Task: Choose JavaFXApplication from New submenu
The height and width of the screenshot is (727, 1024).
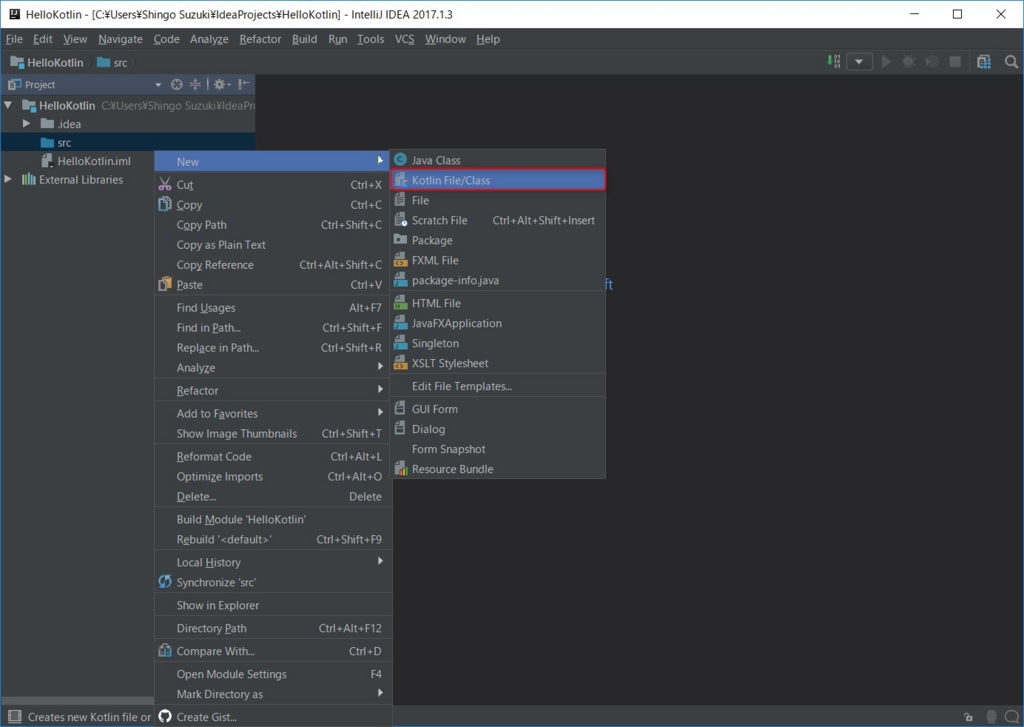Action: point(498,323)
